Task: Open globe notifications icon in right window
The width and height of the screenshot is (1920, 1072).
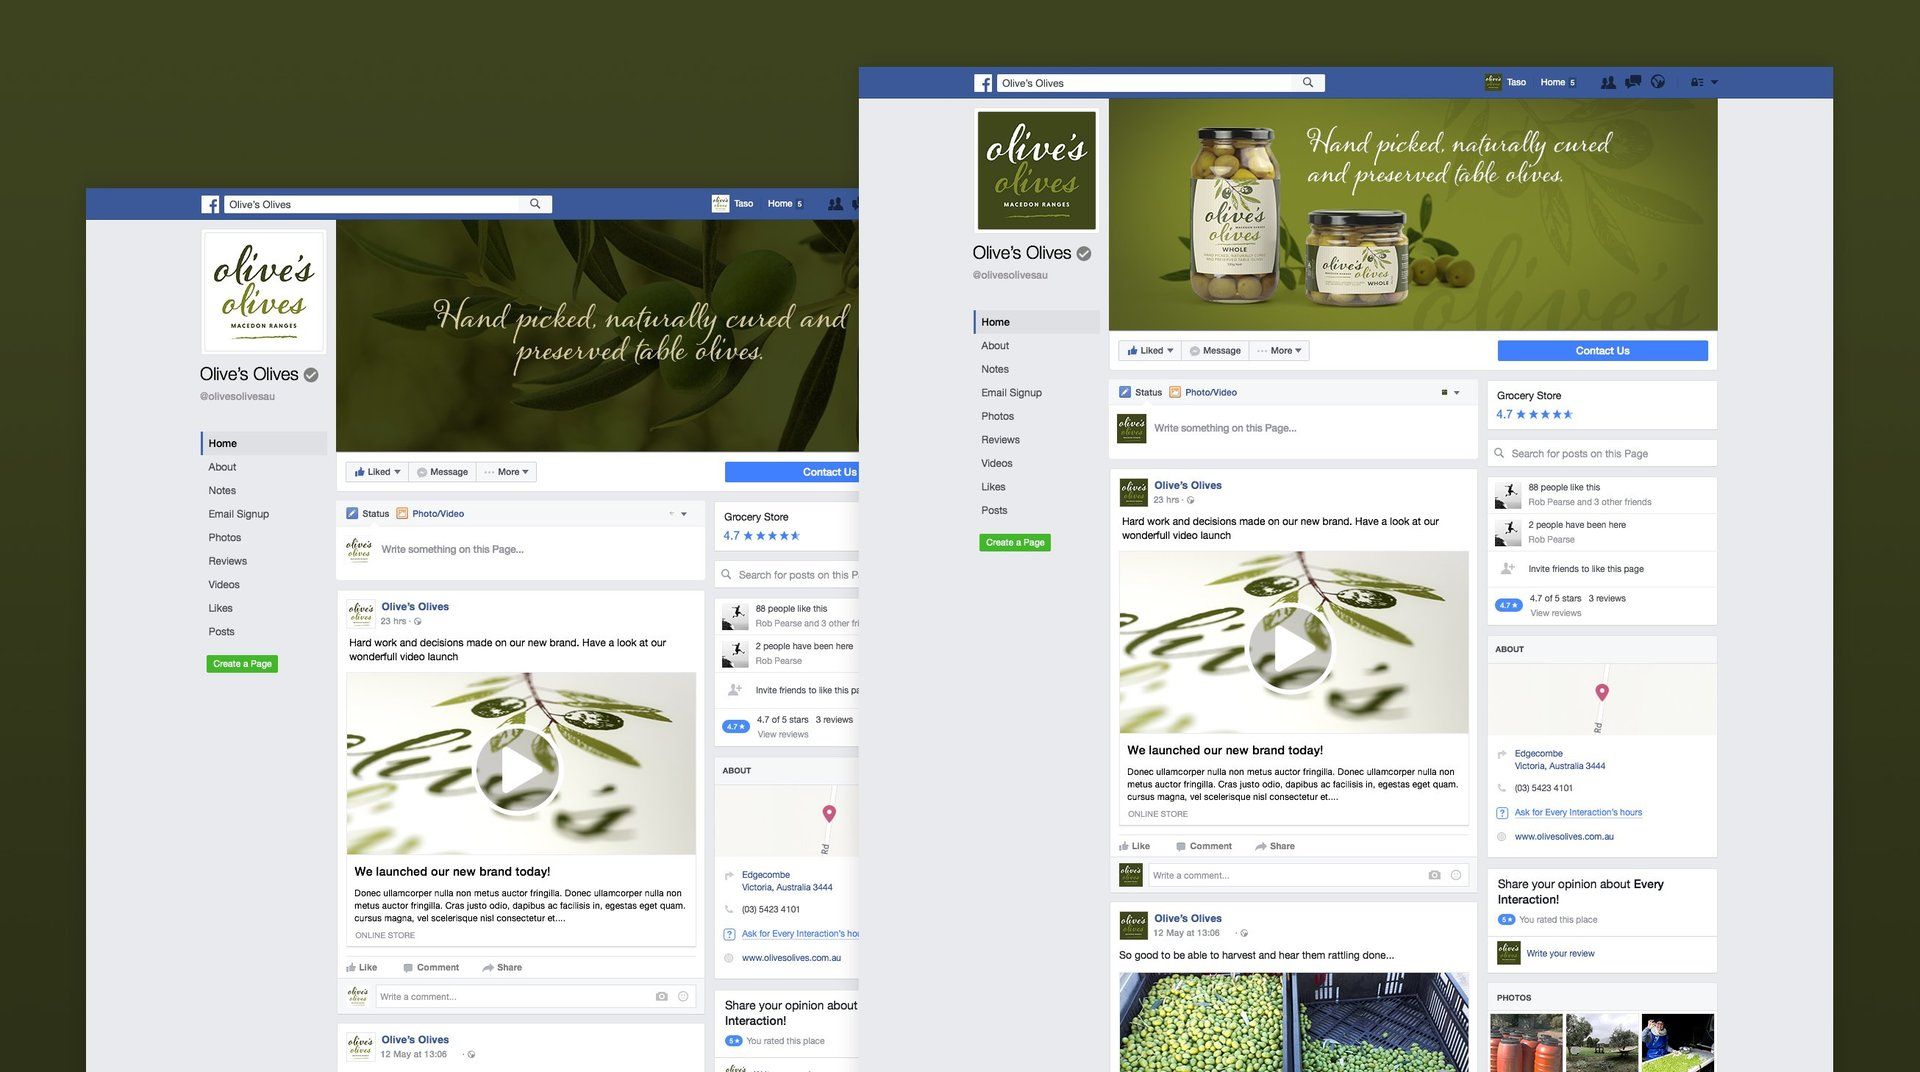Action: pos(1658,82)
